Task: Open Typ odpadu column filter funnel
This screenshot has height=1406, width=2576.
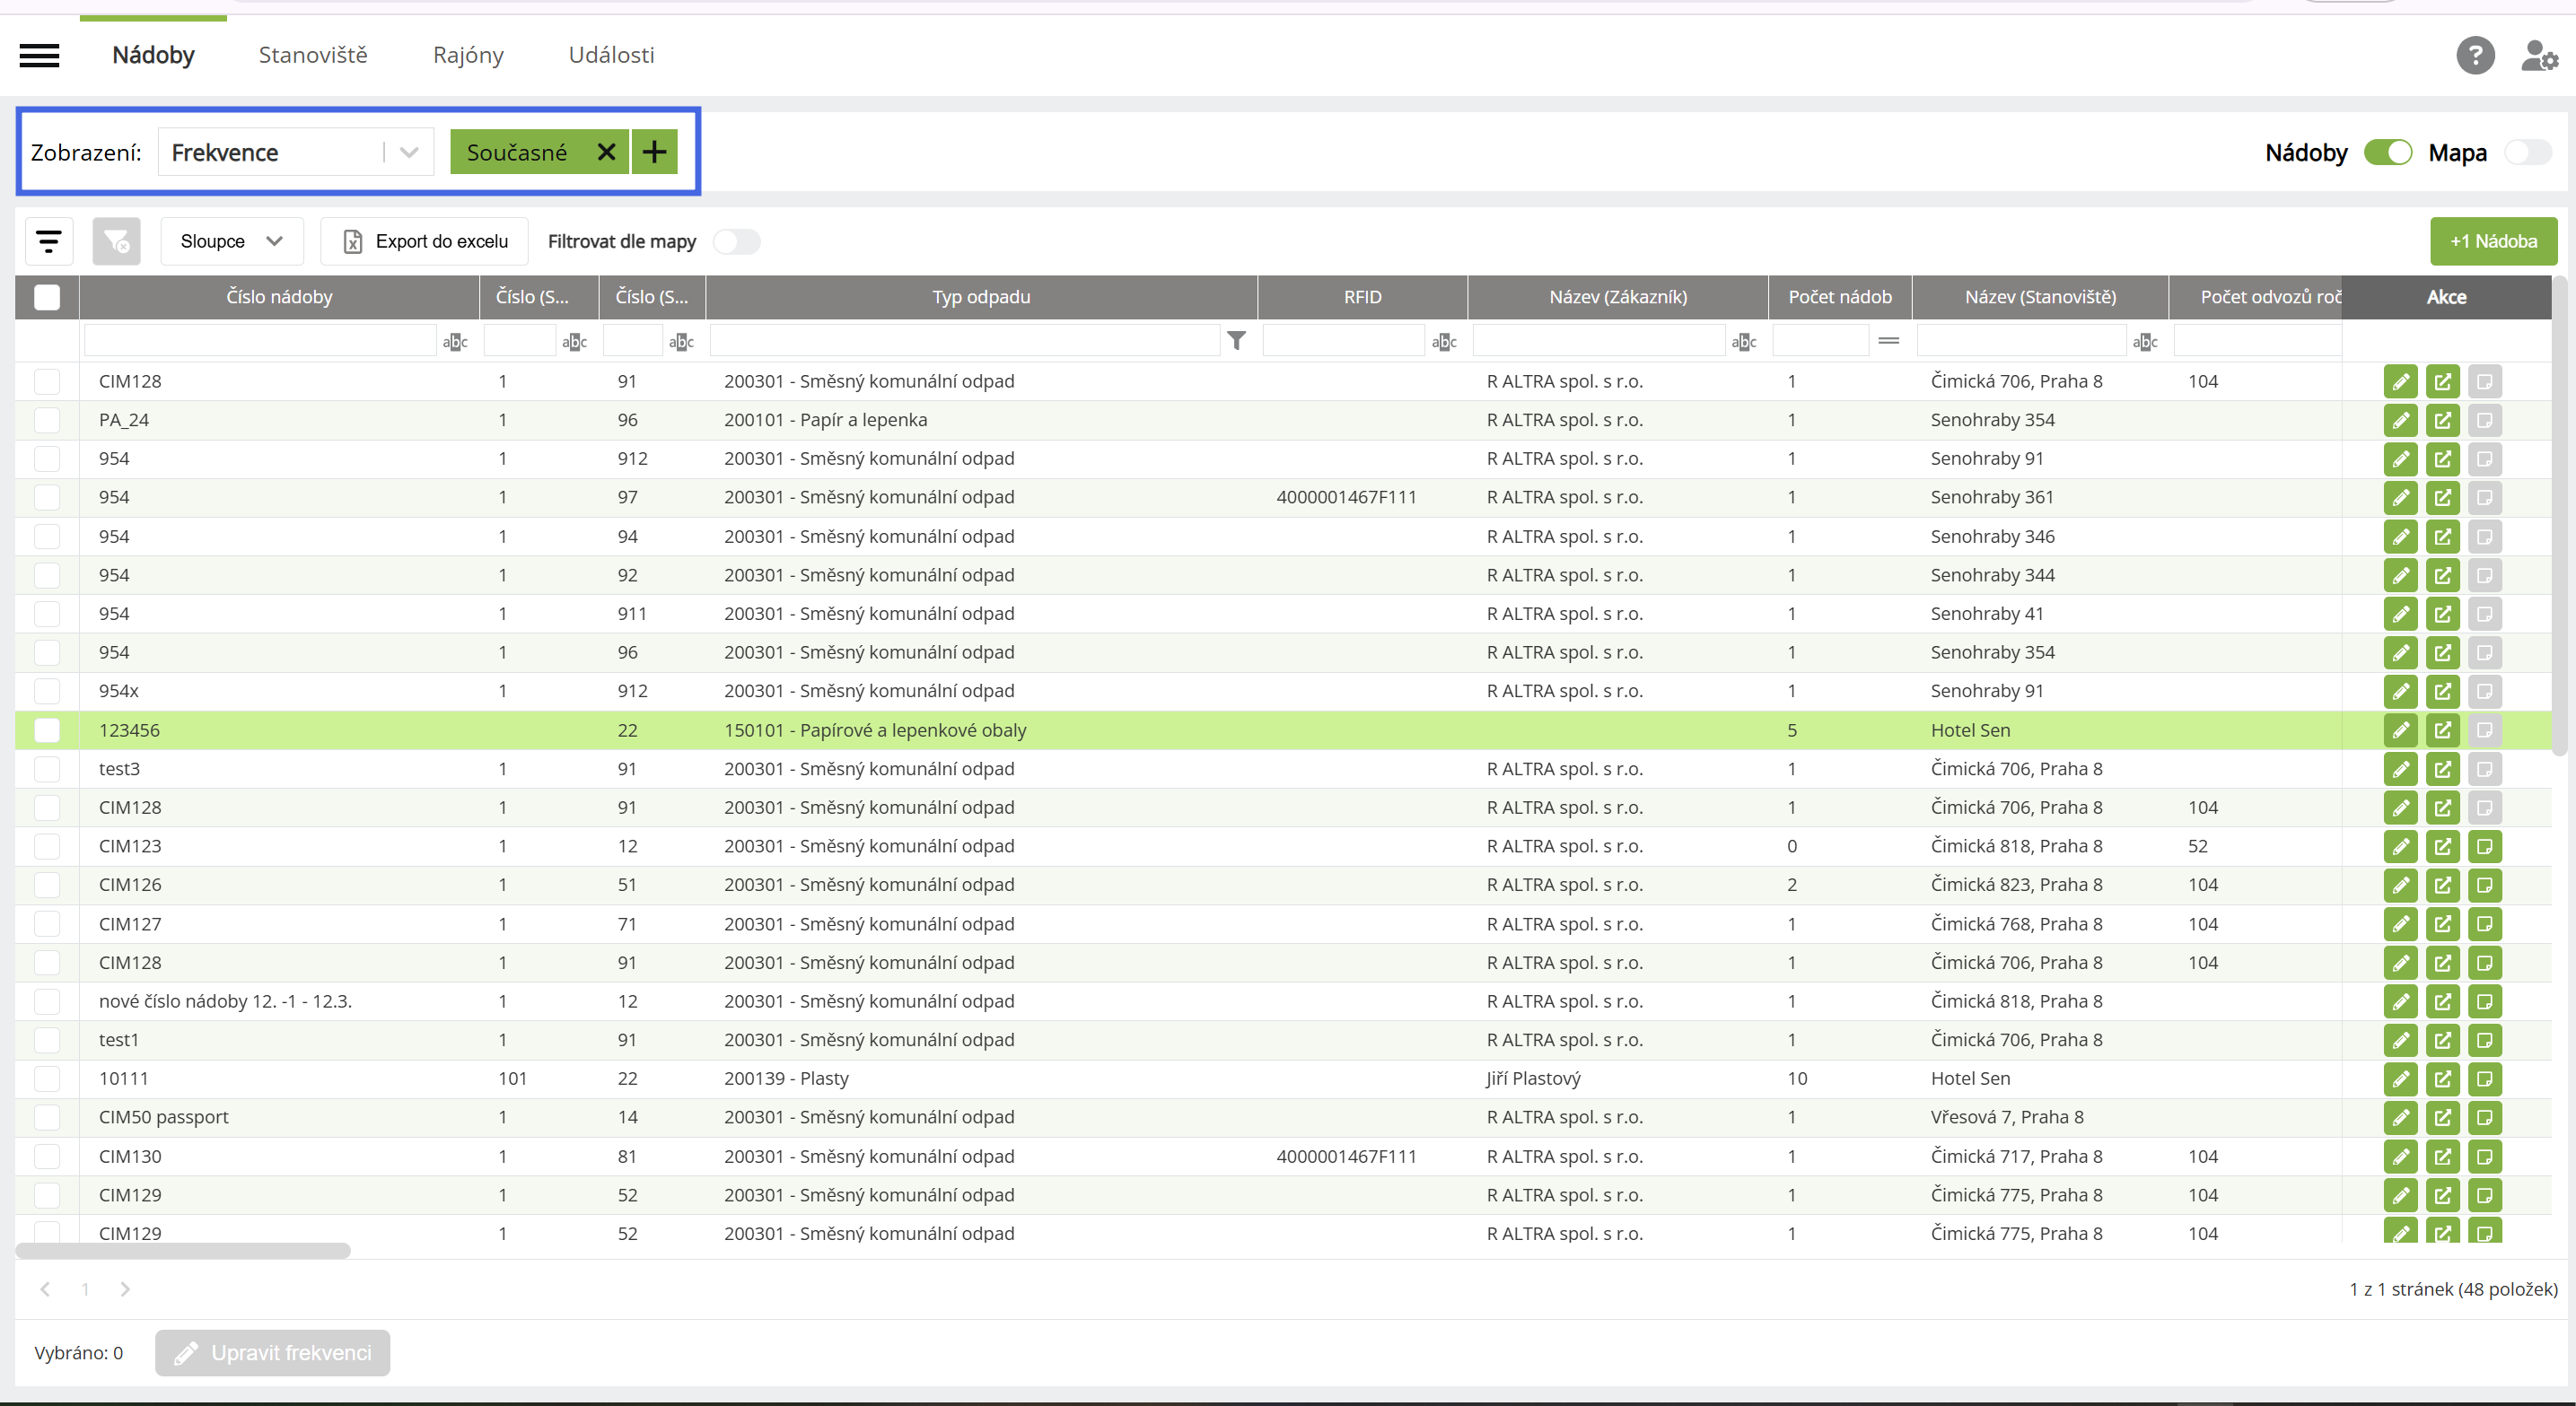Action: pos(1236,341)
